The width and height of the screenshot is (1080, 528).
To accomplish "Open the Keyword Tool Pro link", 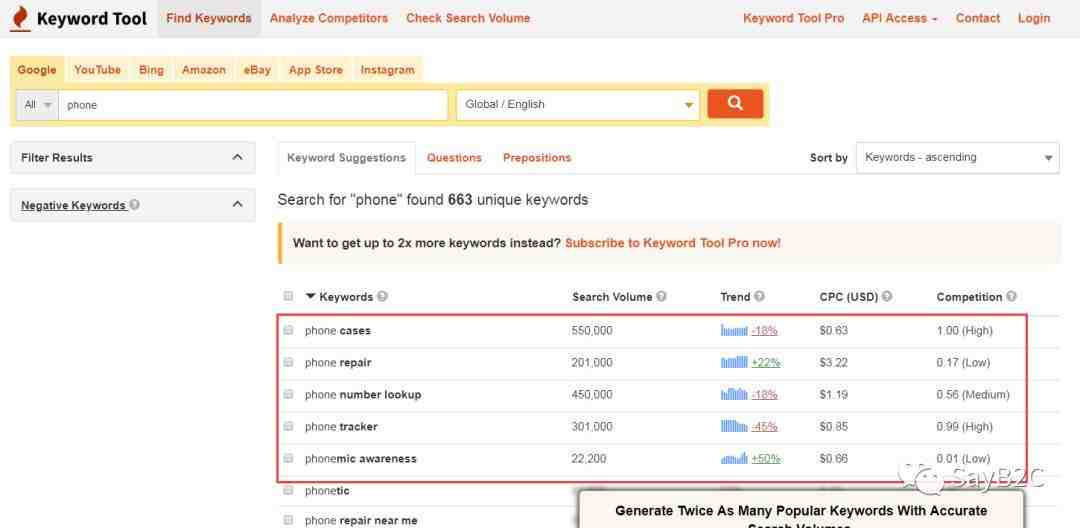I will tap(793, 19).
